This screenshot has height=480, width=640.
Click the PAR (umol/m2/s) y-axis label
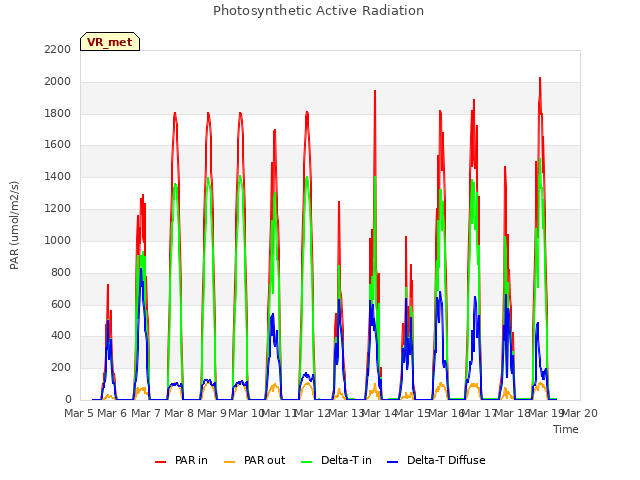[14, 225]
